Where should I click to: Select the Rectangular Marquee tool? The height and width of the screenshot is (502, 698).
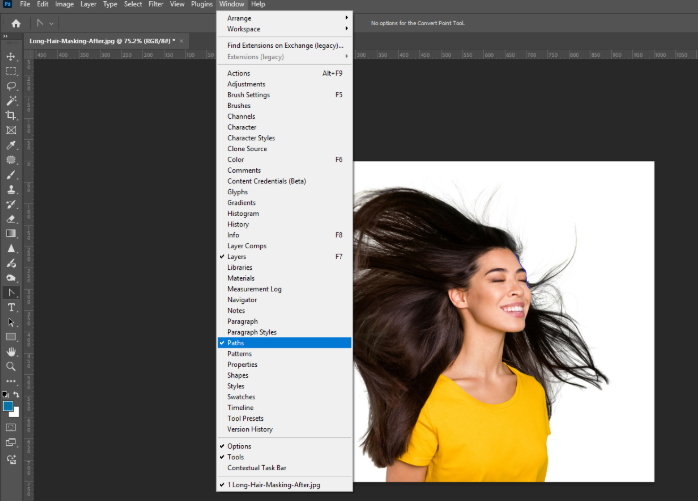[x=11, y=71]
